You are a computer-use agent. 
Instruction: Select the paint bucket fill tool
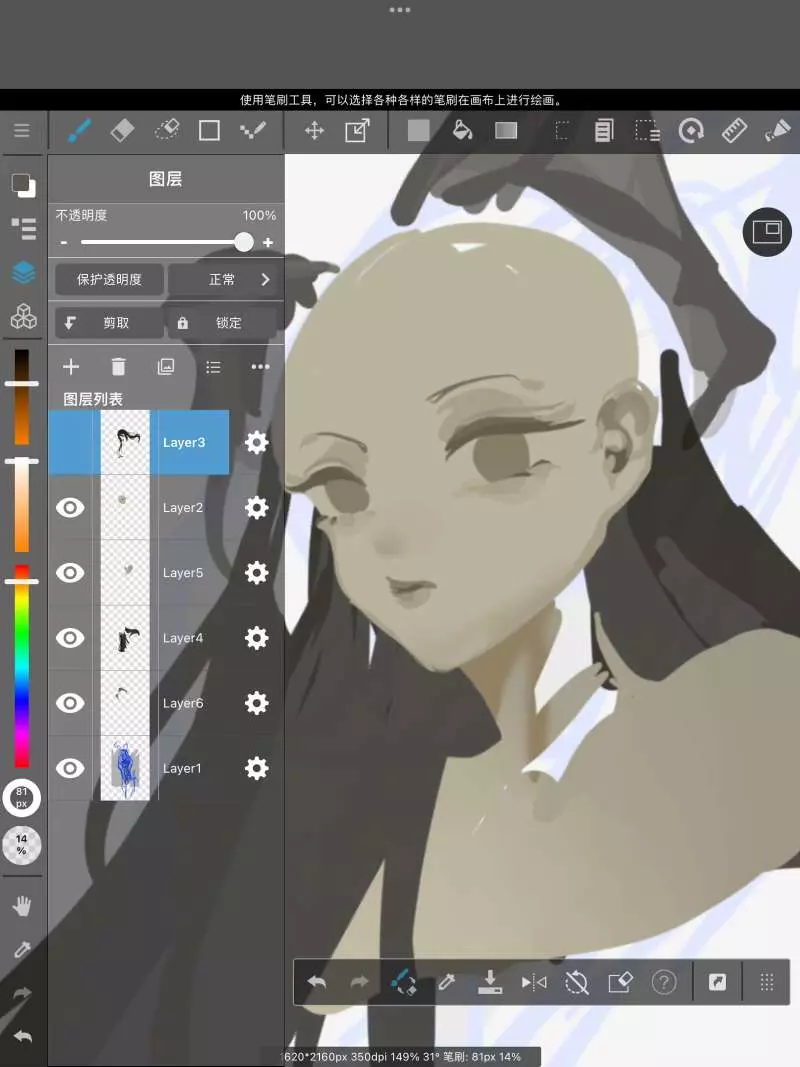[x=462, y=130]
